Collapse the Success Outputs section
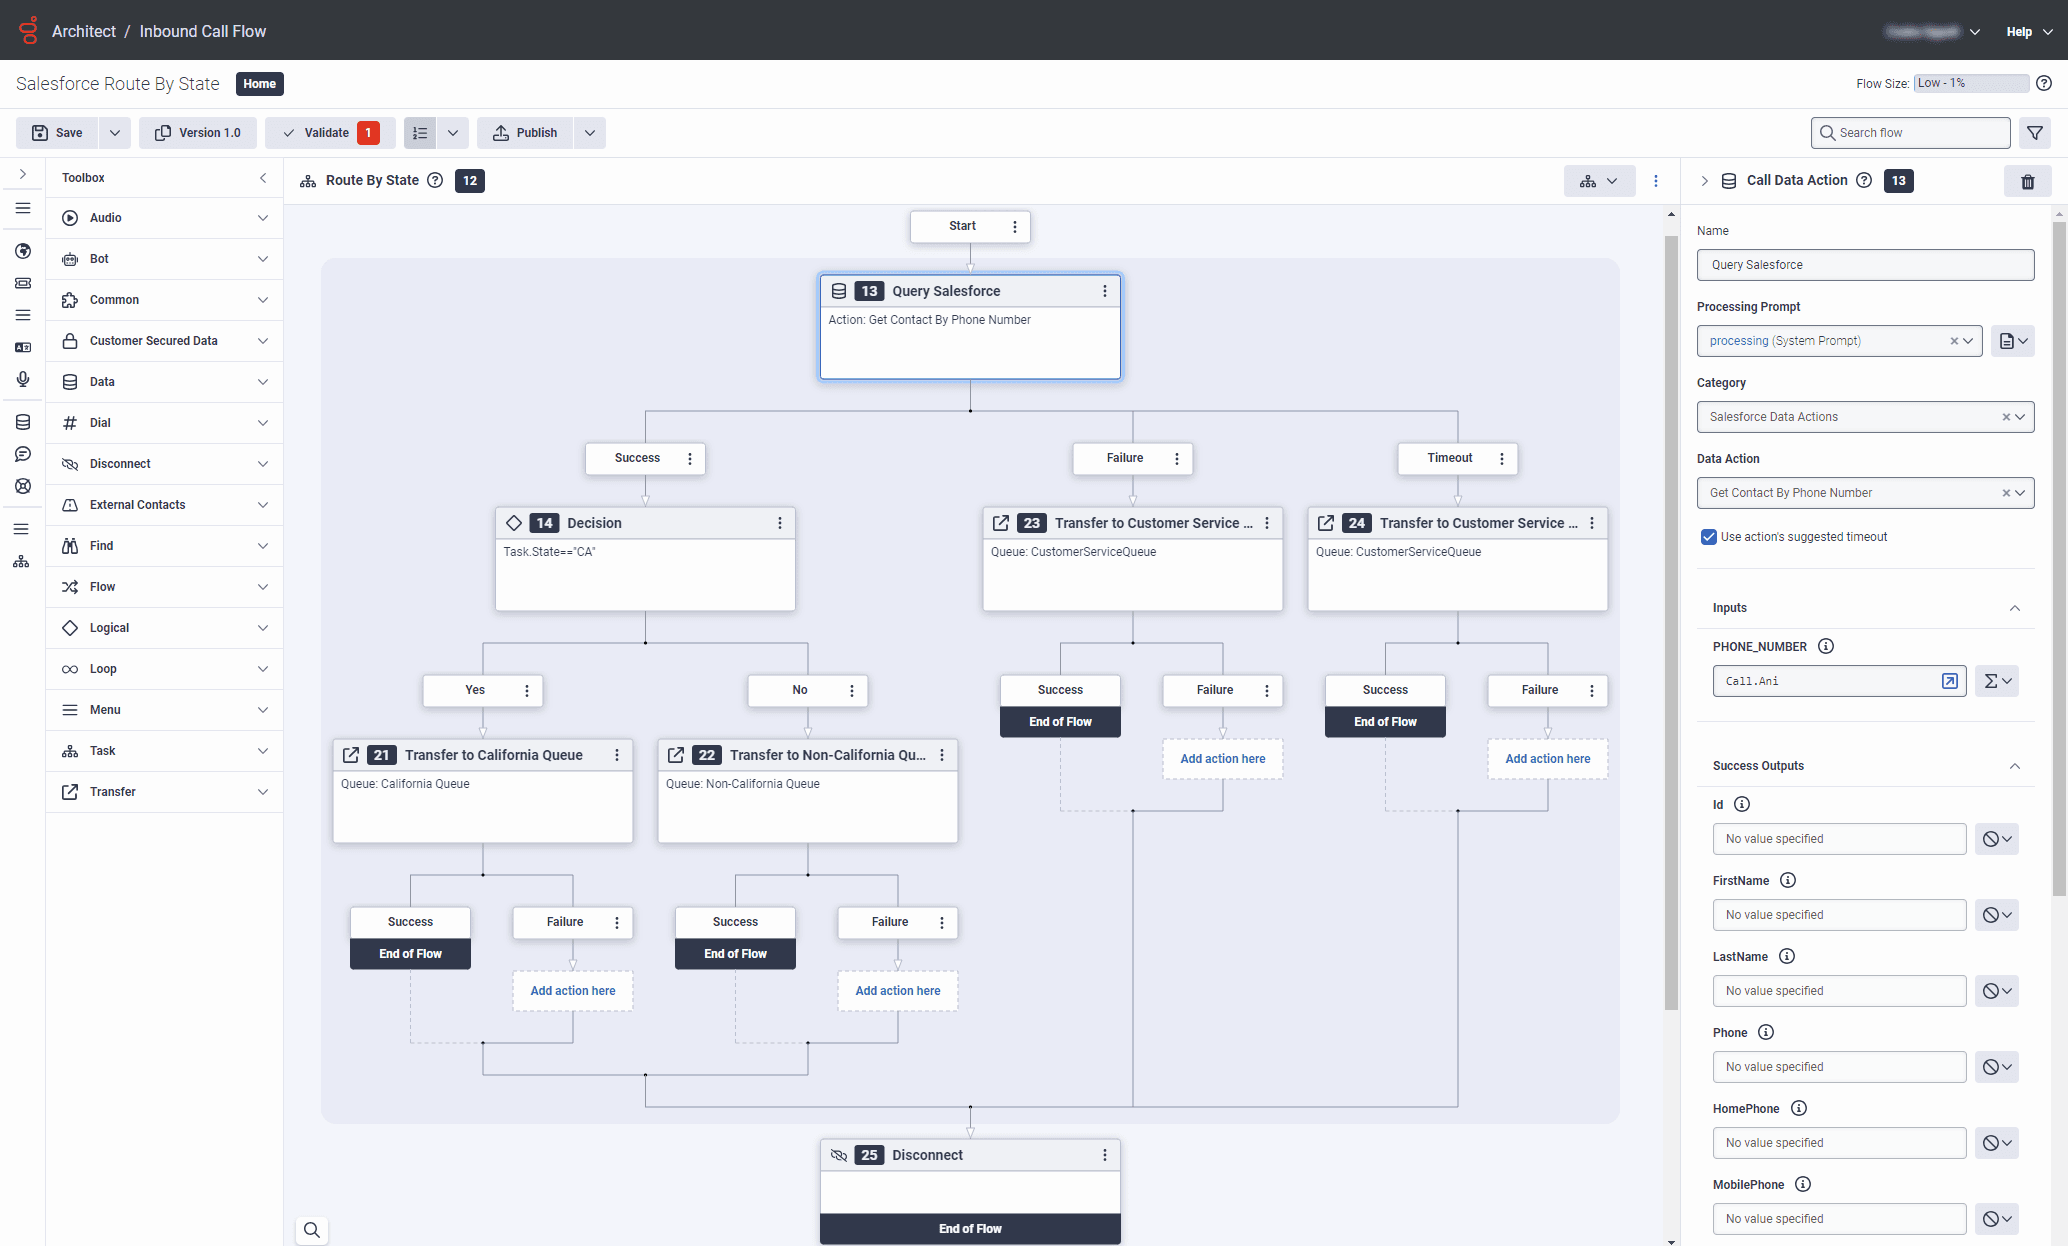The image size is (2068, 1246). [2016, 765]
